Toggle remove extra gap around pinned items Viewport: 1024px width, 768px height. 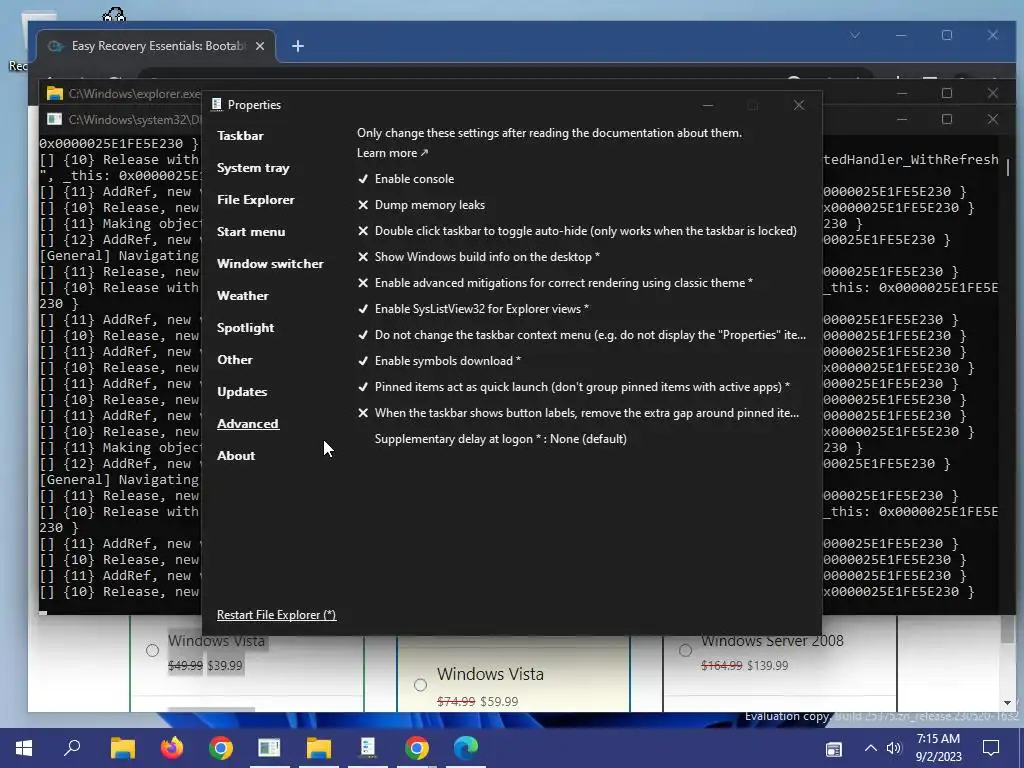pyautogui.click(x=579, y=413)
